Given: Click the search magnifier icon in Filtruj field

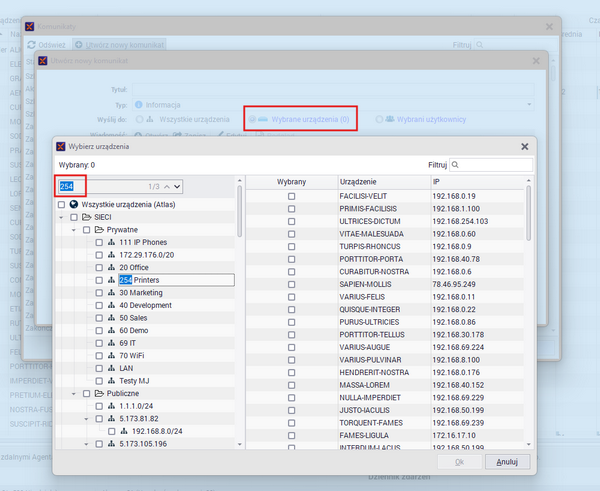Looking at the screenshot, I should point(455,165).
